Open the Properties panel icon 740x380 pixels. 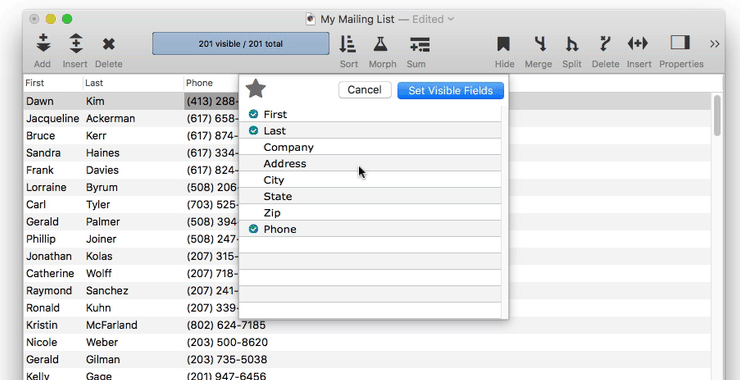pyautogui.click(x=680, y=42)
